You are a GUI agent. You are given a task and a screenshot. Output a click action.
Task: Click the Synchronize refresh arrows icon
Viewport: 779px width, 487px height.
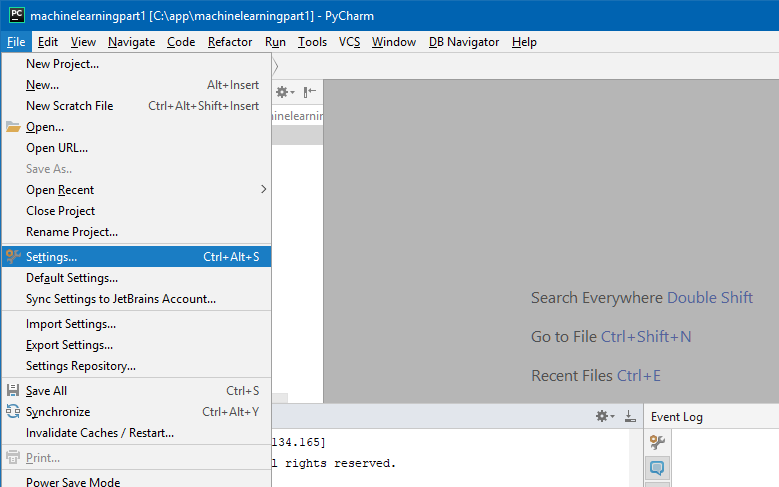tap(13, 411)
